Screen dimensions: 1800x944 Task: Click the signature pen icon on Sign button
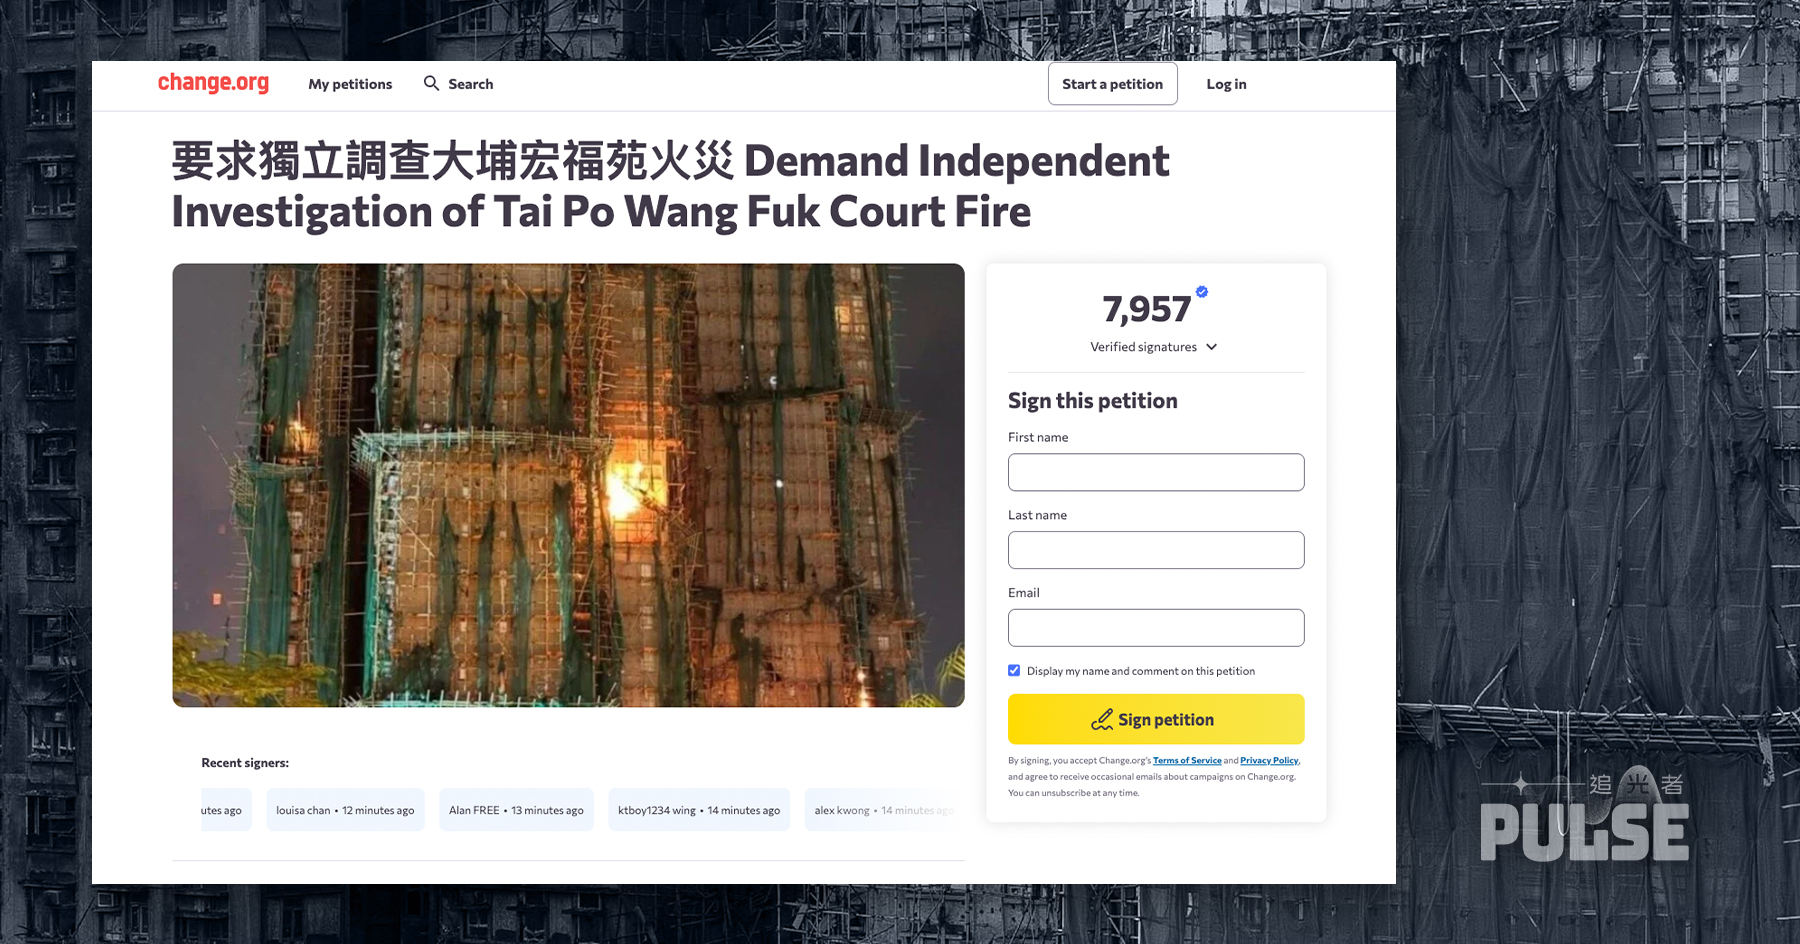[x=1102, y=719]
